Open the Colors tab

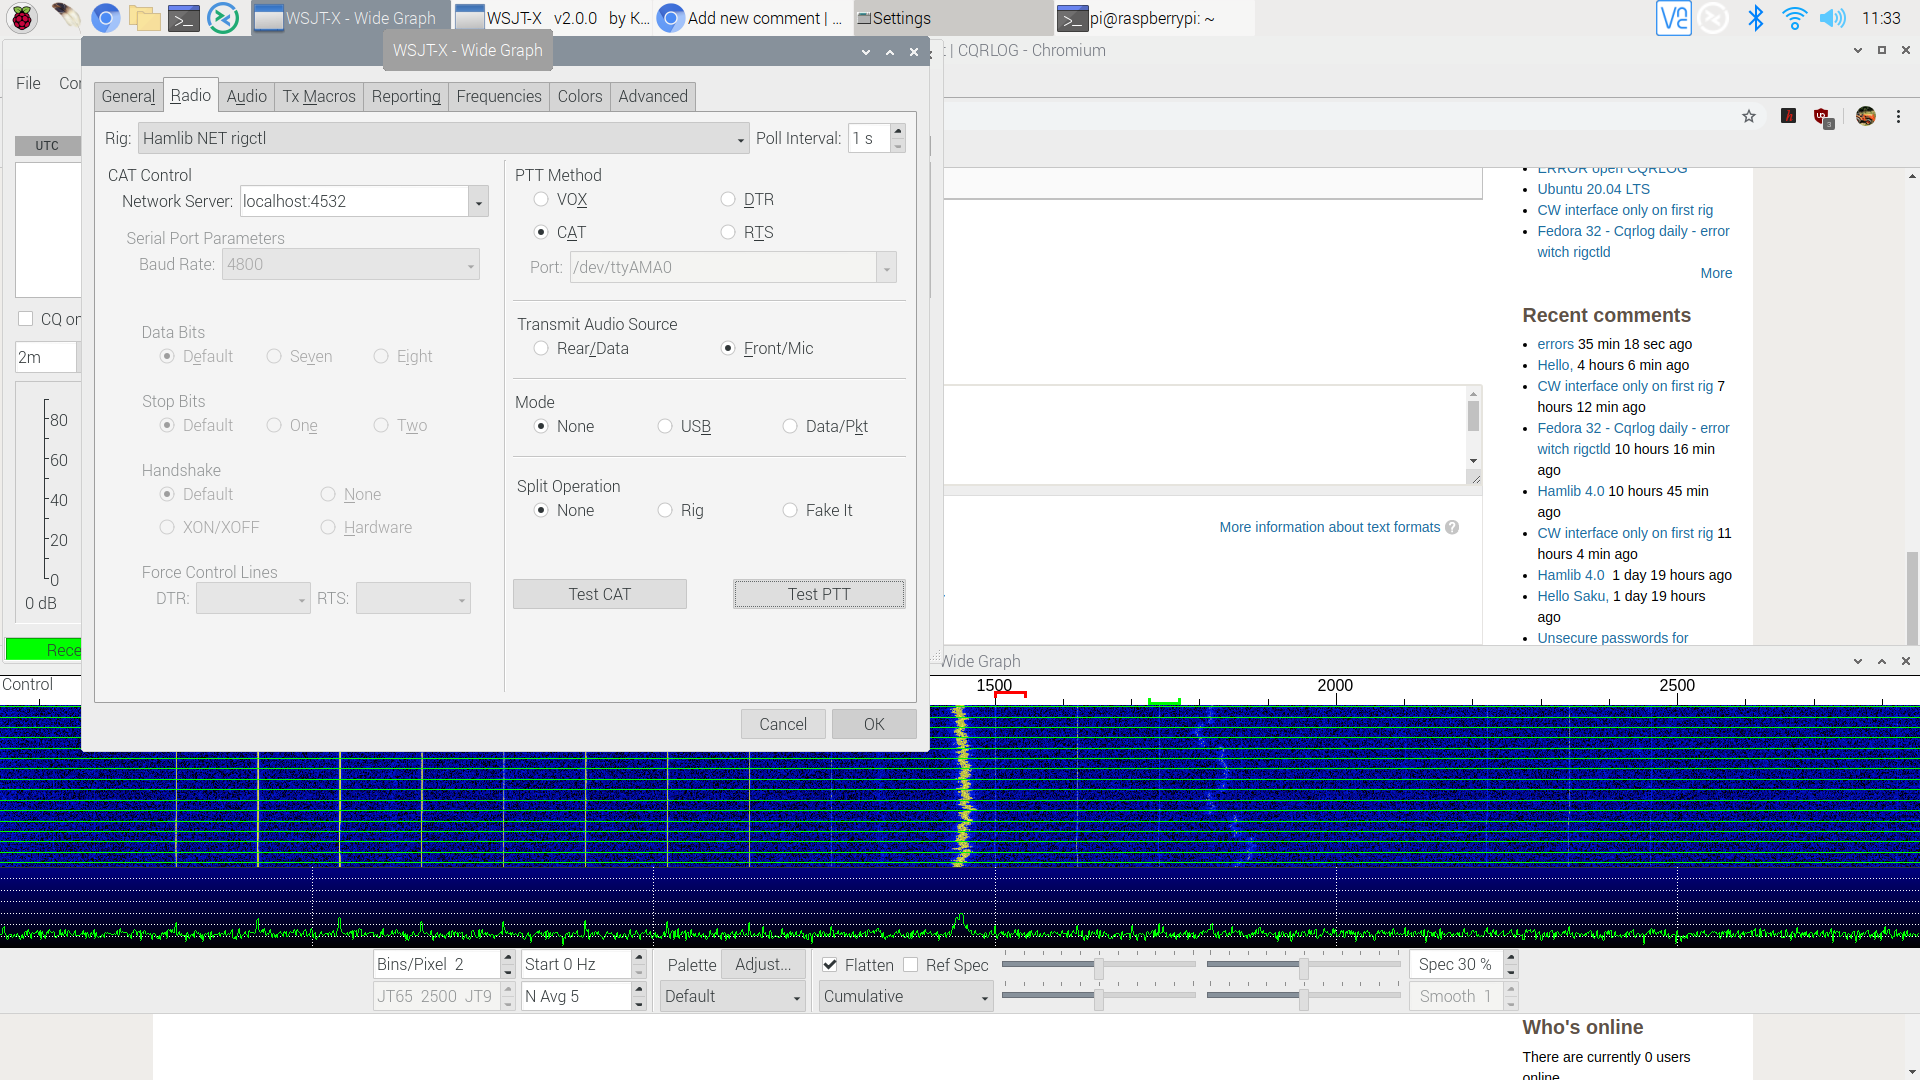click(x=580, y=96)
